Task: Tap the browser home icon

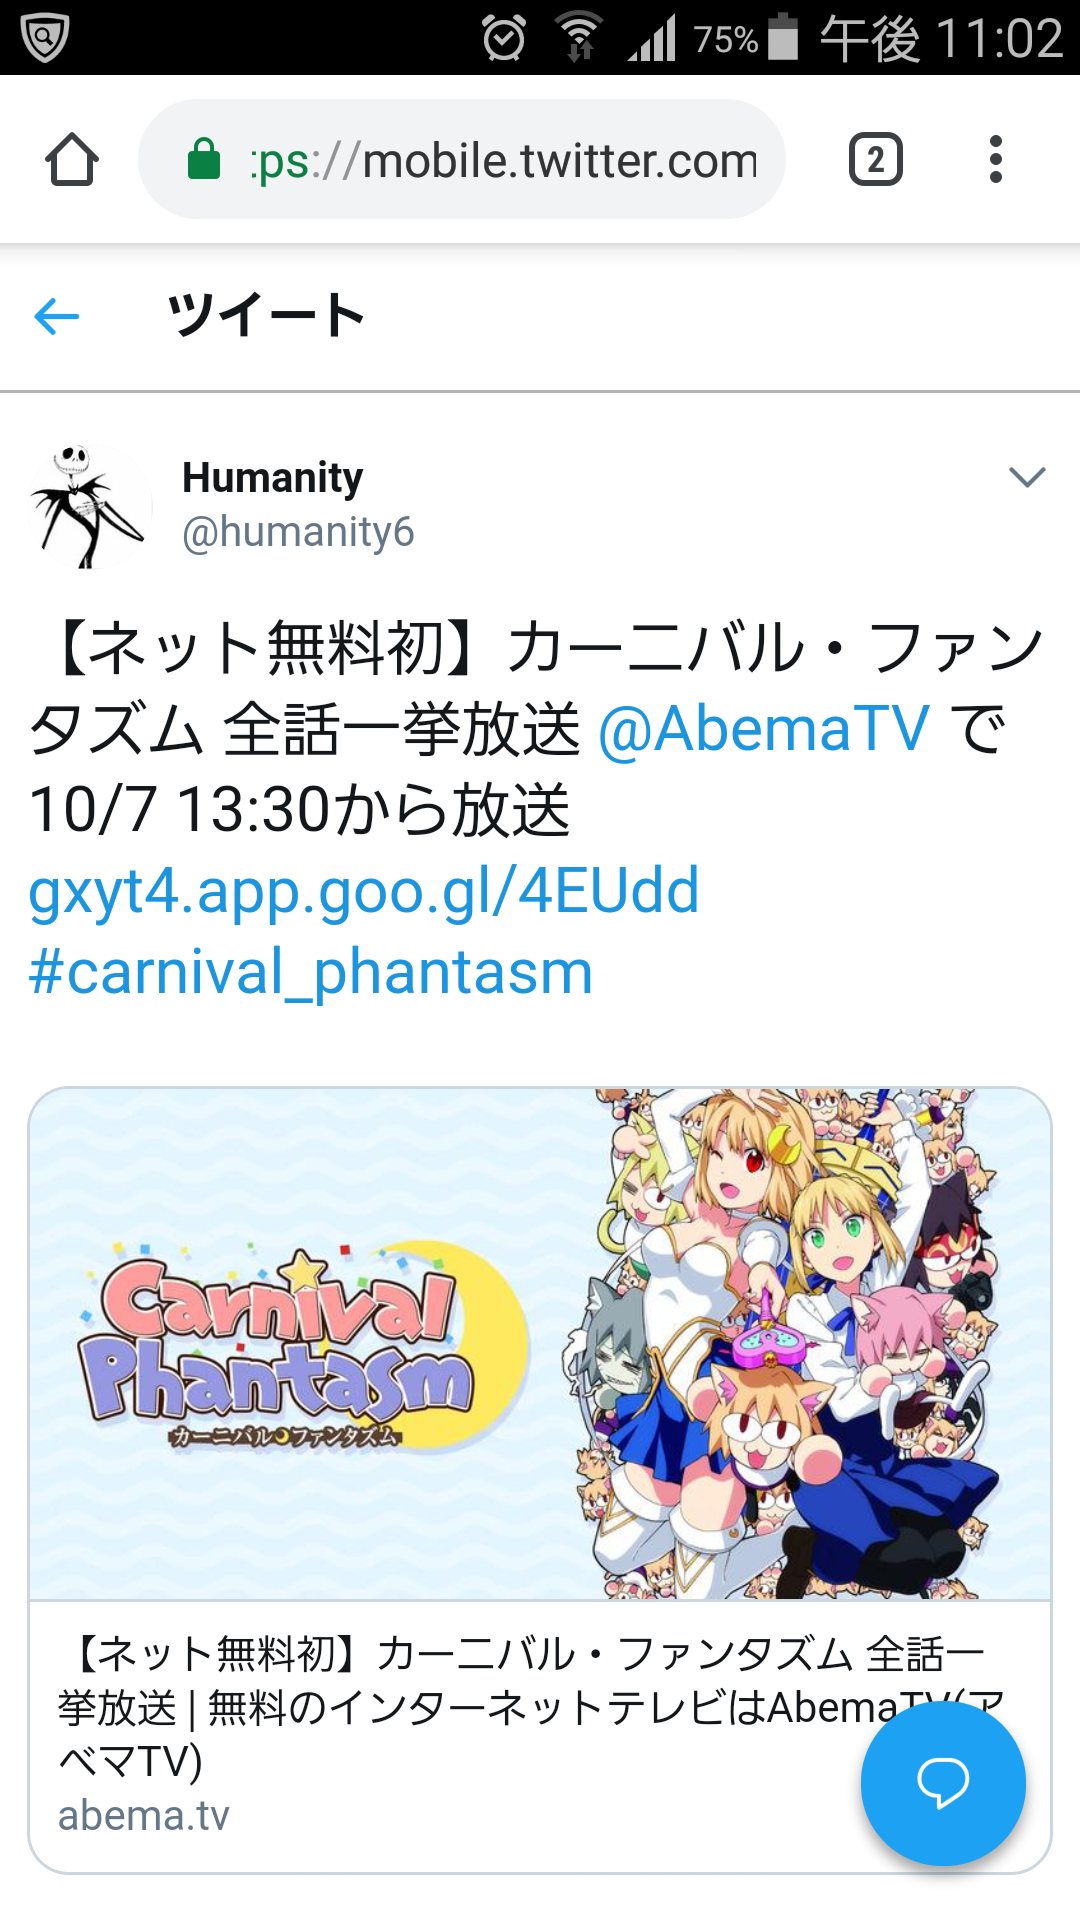Action: (72, 160)
